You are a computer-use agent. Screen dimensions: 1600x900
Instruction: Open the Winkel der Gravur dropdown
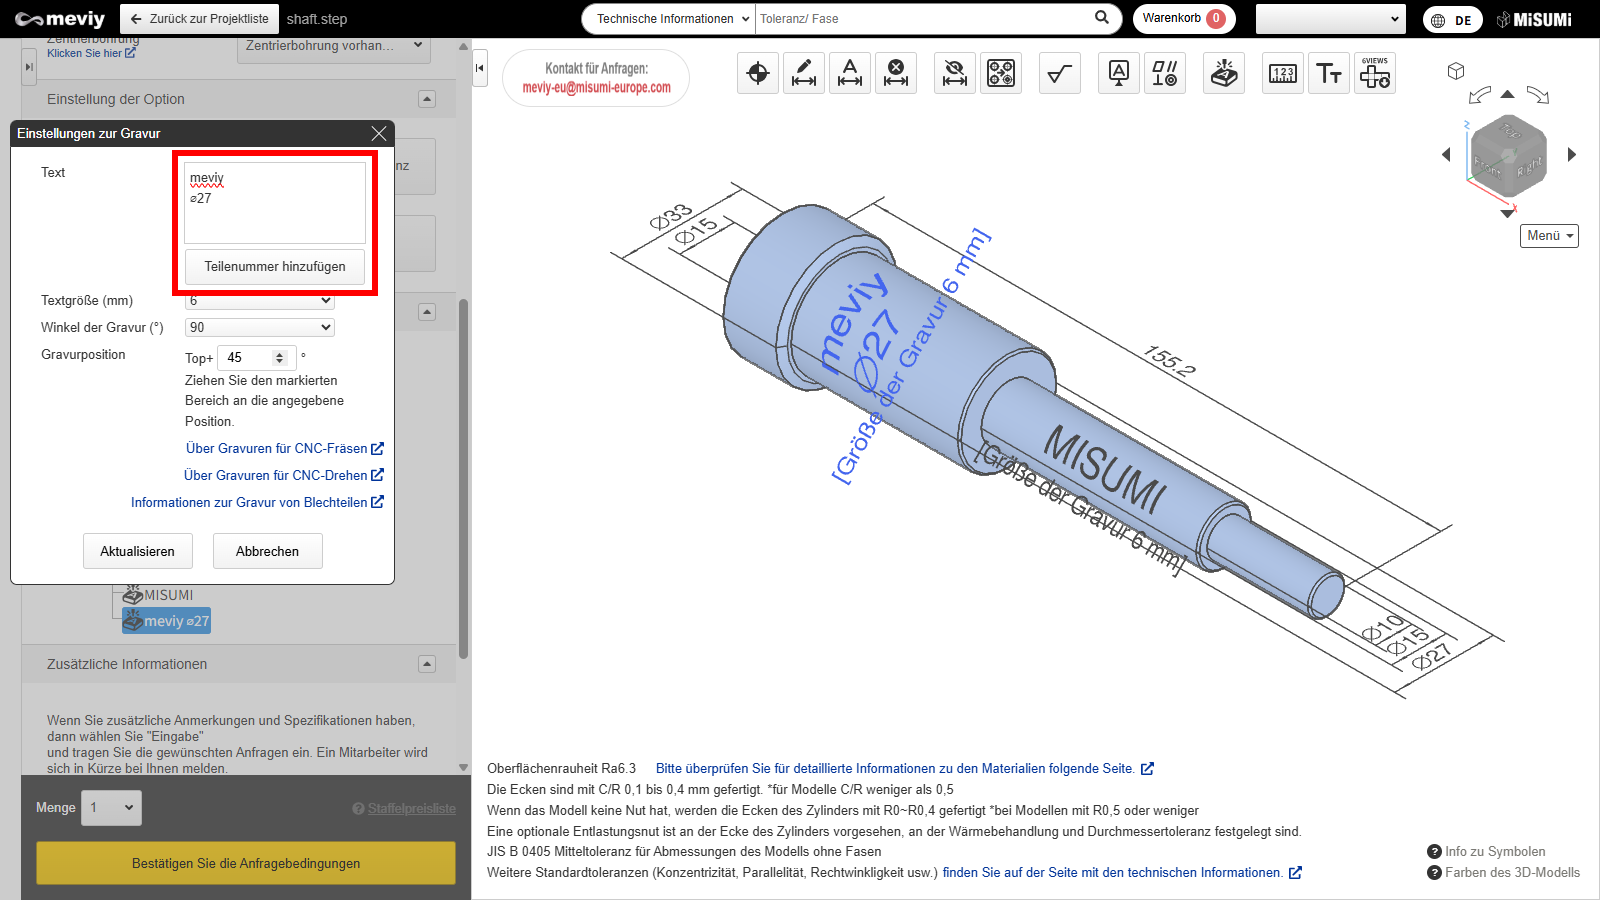click(260, 327)
